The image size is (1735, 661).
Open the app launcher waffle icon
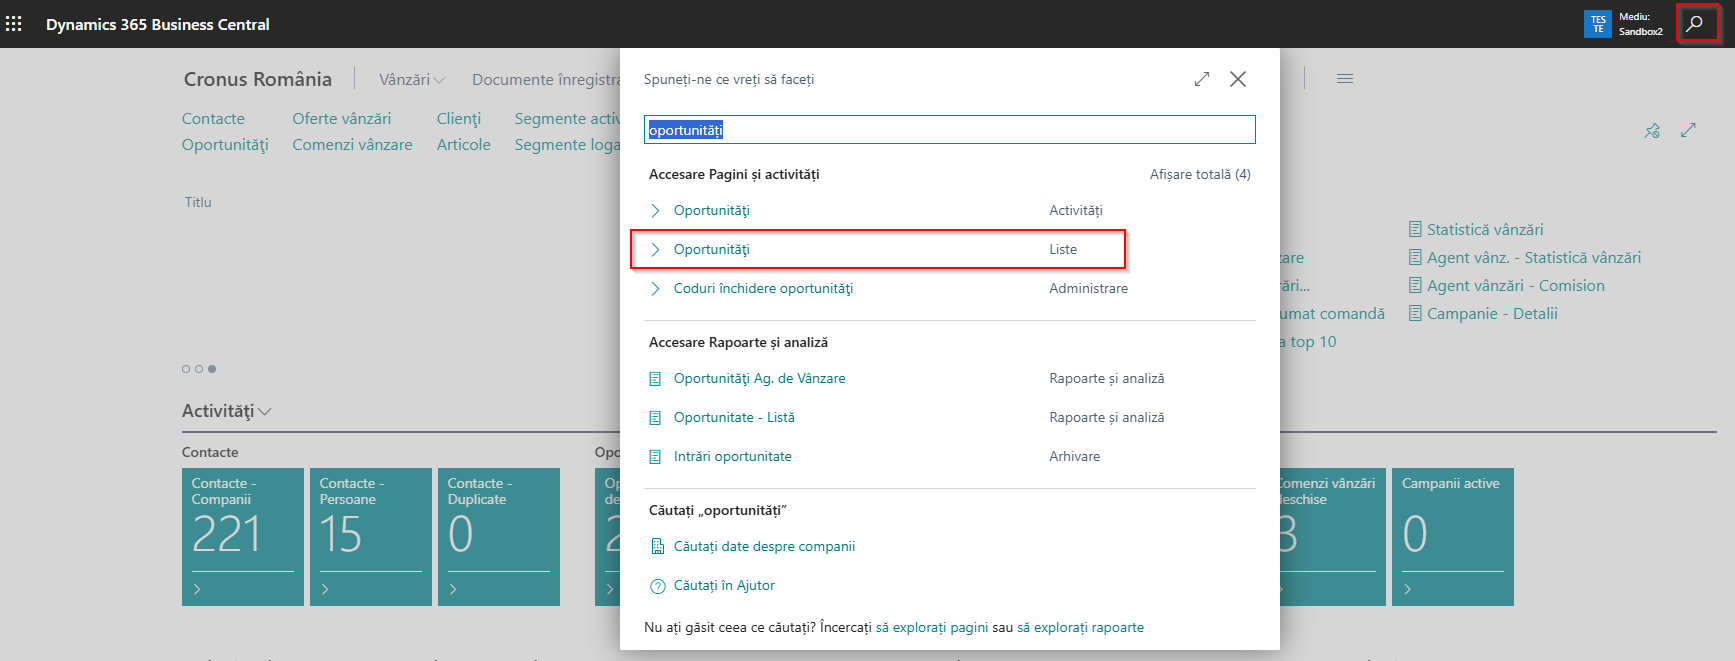[14, 24]
